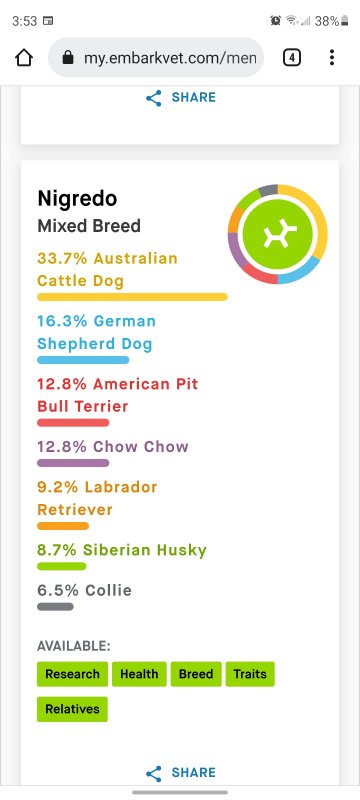The image size is (360, 800).
Task: Select the 12.8% Chow Chow label
Action: tap(113, 446)
